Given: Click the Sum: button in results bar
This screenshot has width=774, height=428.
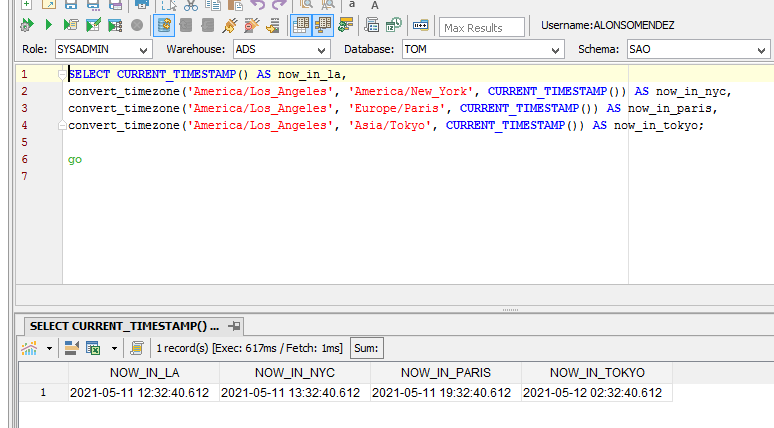Looking at the screenshot, I should coord(366,348).
